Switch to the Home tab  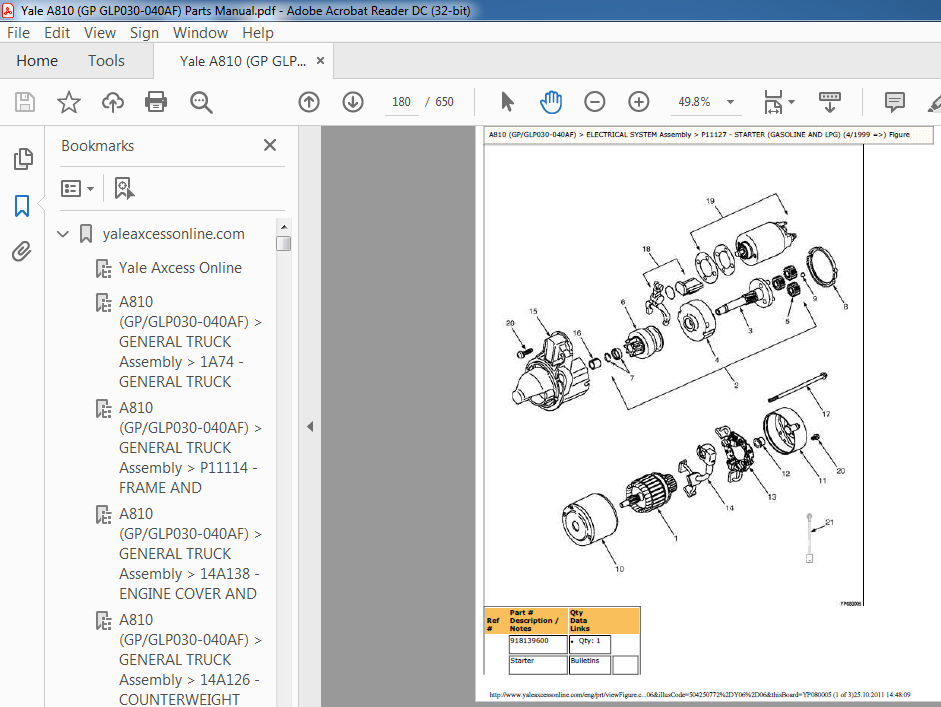[37, 61]
